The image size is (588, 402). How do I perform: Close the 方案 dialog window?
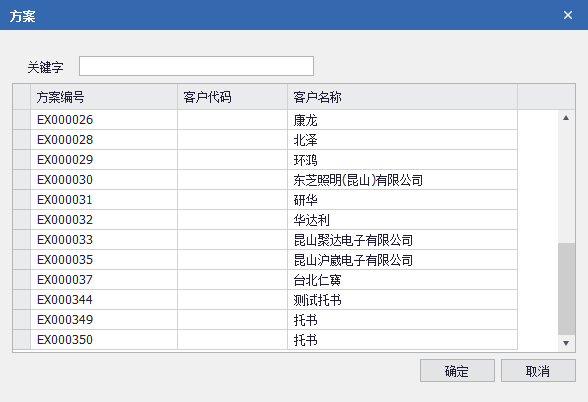pyautogui.click(x=568, y=15)
